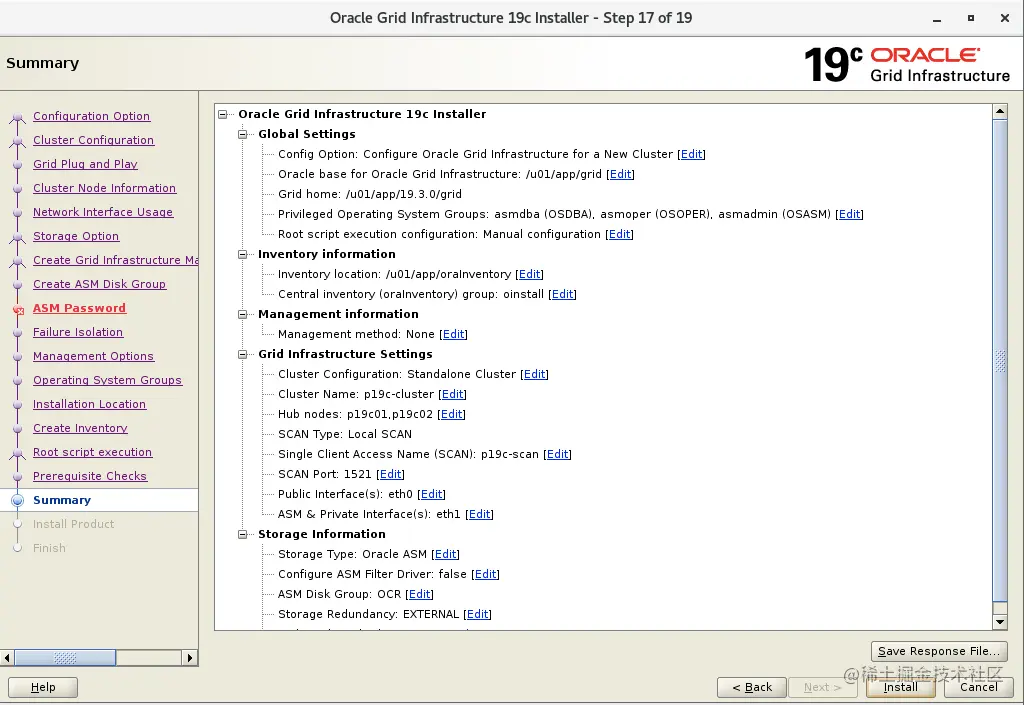1024x705 pixels.
Task: Collapse the Management information section
Action: 242,315
